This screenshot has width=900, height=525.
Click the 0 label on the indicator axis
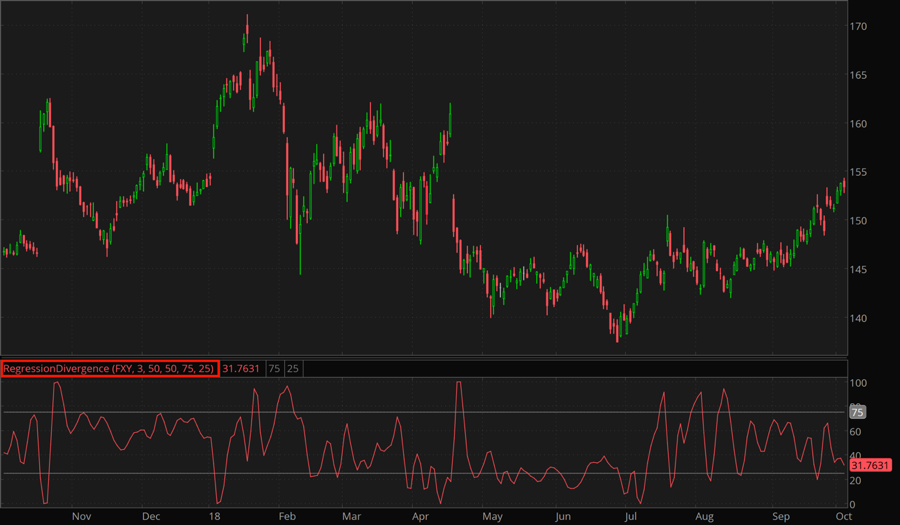pyautogui.click(x=853, y=504)
